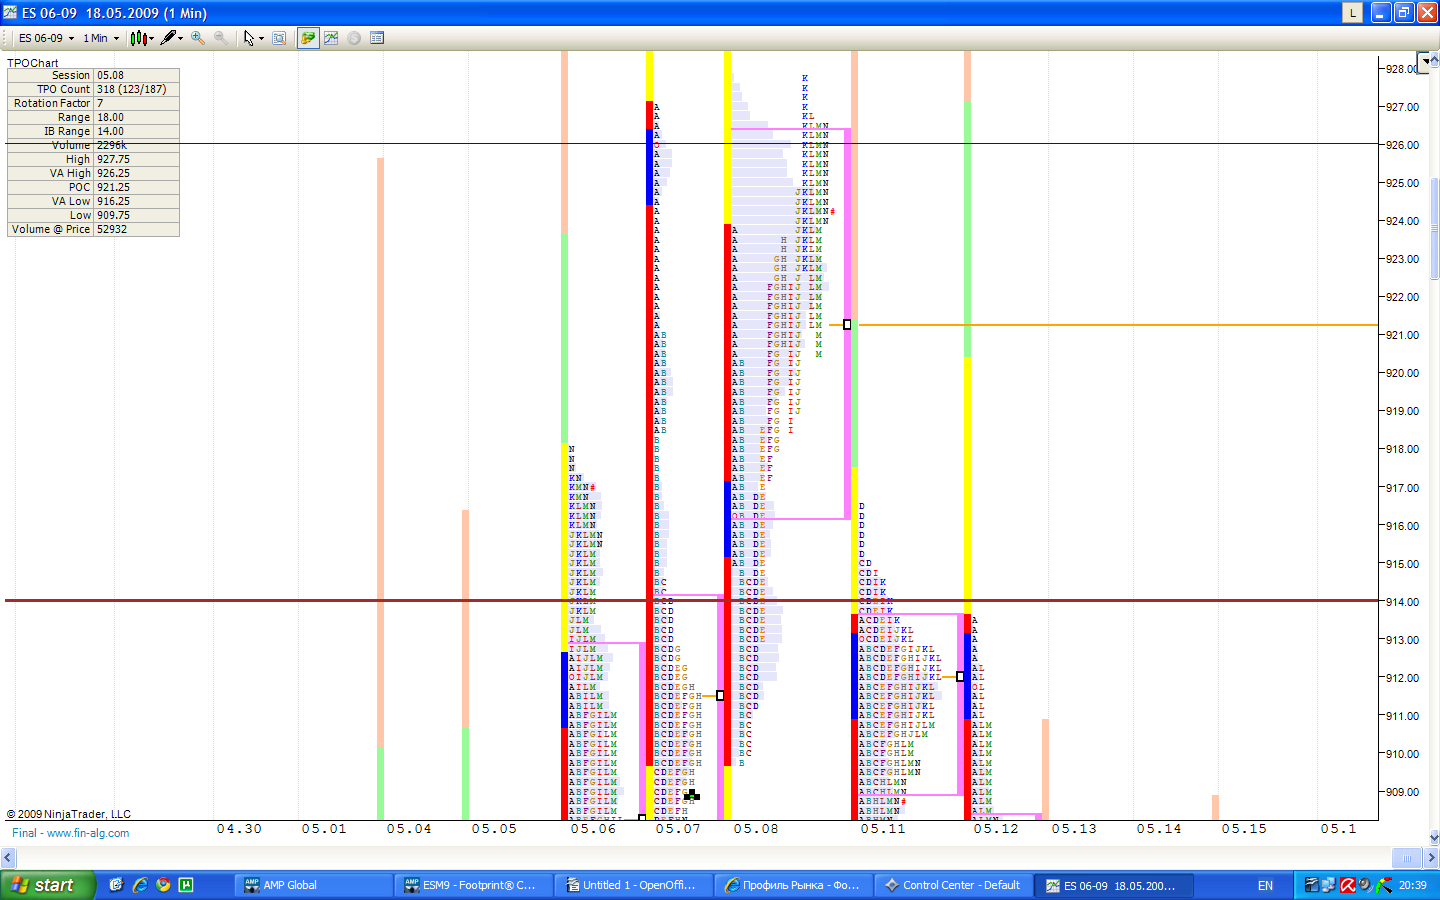Click the zoom out magnifier icon
Screen dimensions: 1440x900
[x=220, y=38]
